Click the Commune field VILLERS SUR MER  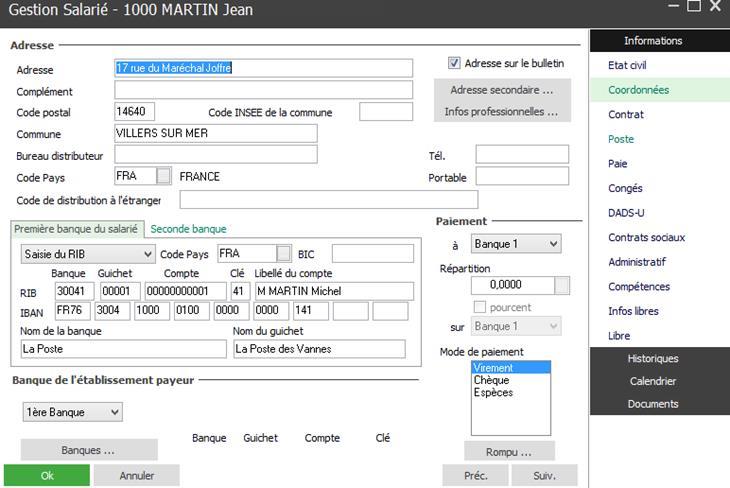(x=216, y=133)
